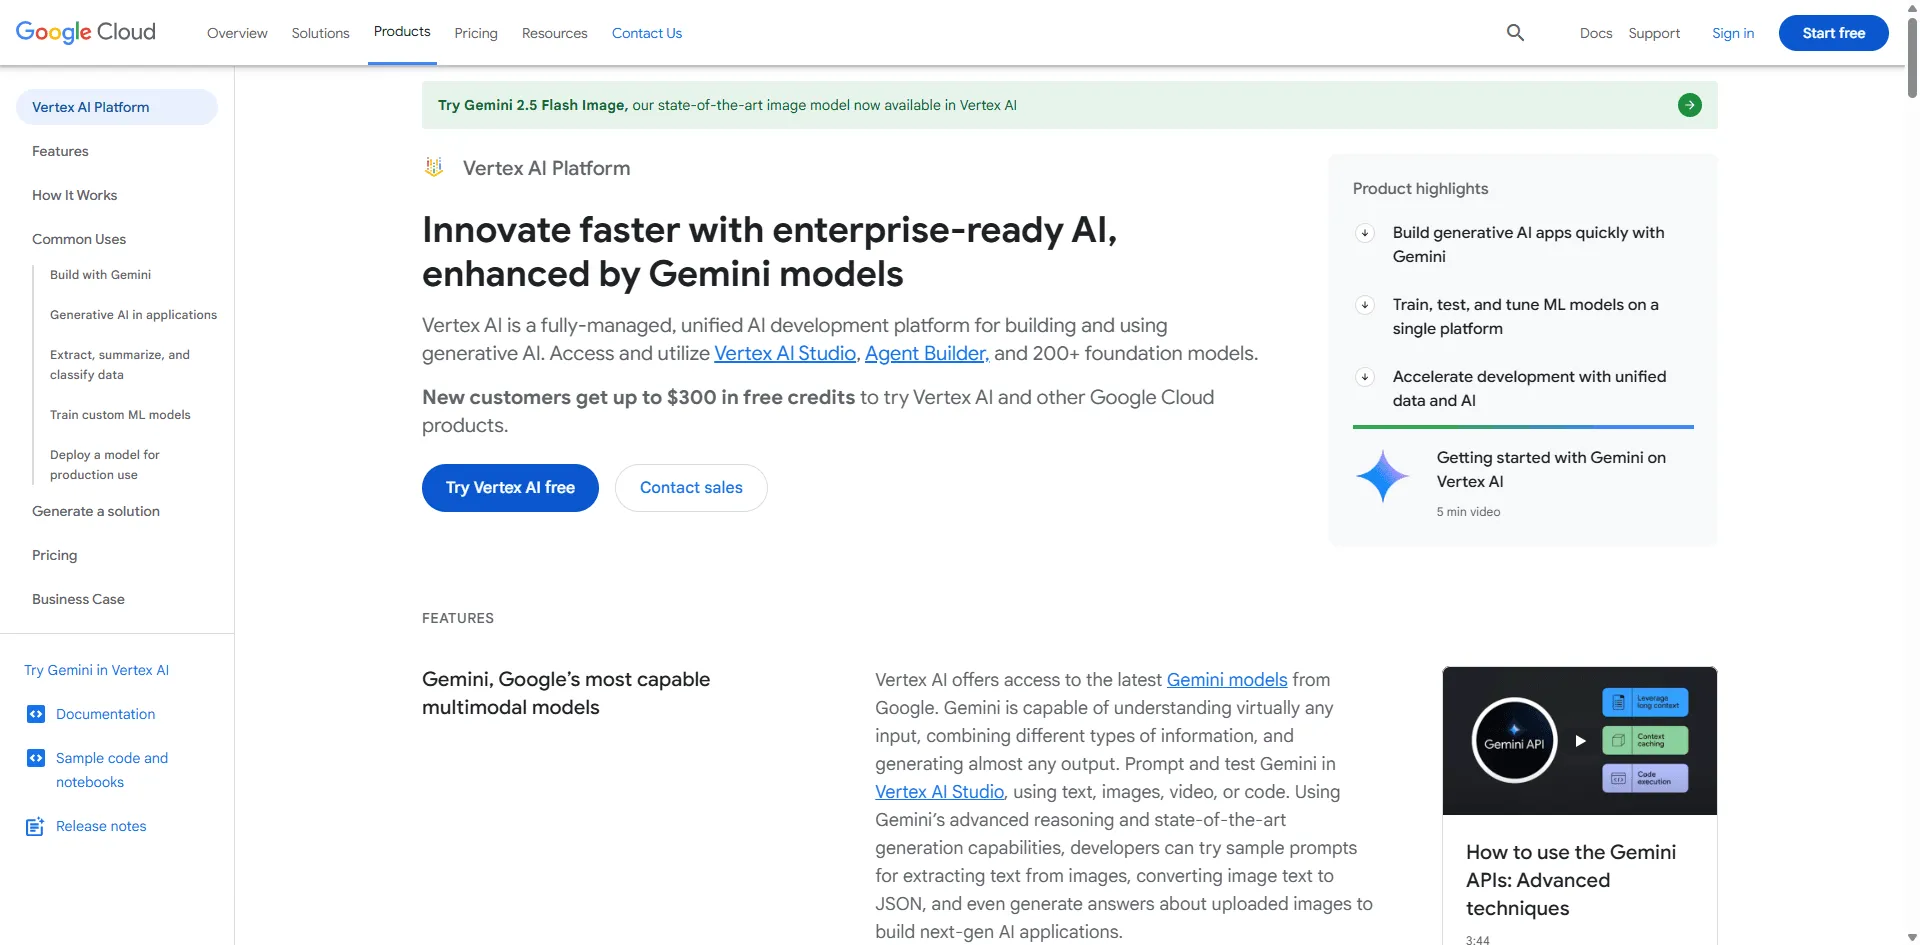The height and width of the screenshot is (945, 1920).
Task: Click the Release notes icon
Action: point(35,826)
